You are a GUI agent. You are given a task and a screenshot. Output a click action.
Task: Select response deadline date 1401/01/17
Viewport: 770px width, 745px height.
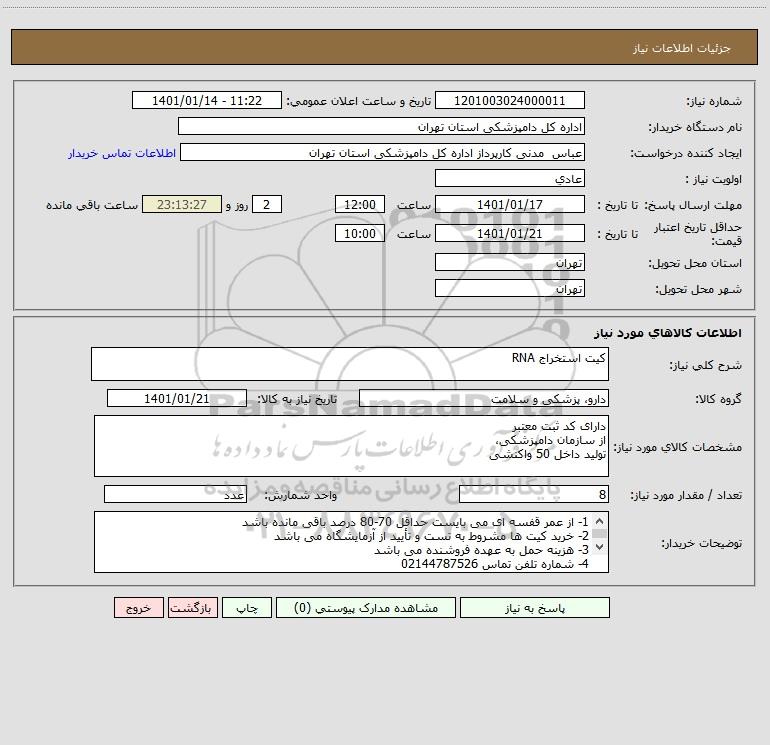point(510,204)
